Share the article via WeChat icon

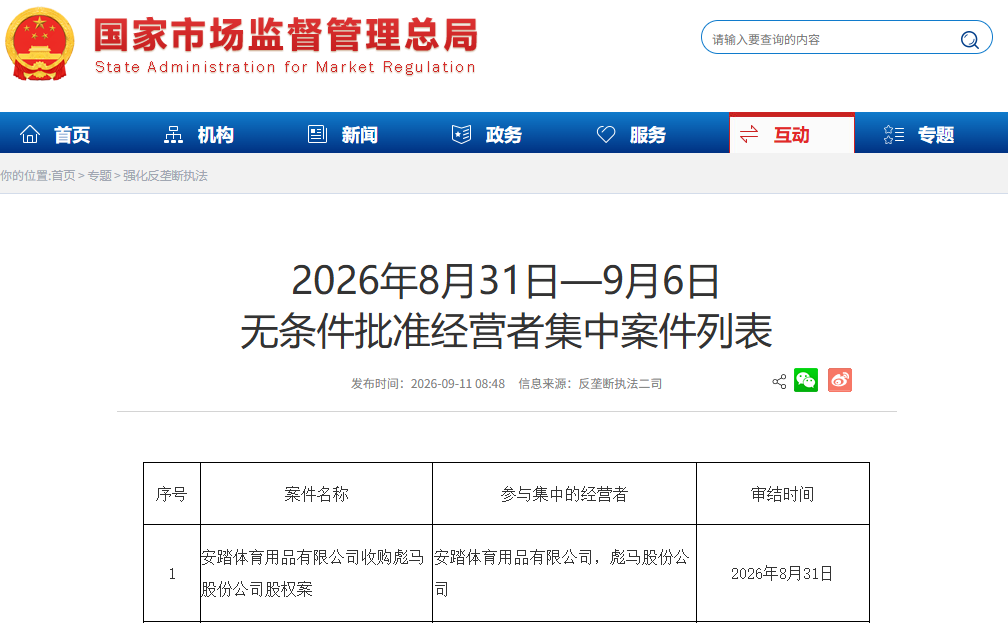tap(806, 380)
